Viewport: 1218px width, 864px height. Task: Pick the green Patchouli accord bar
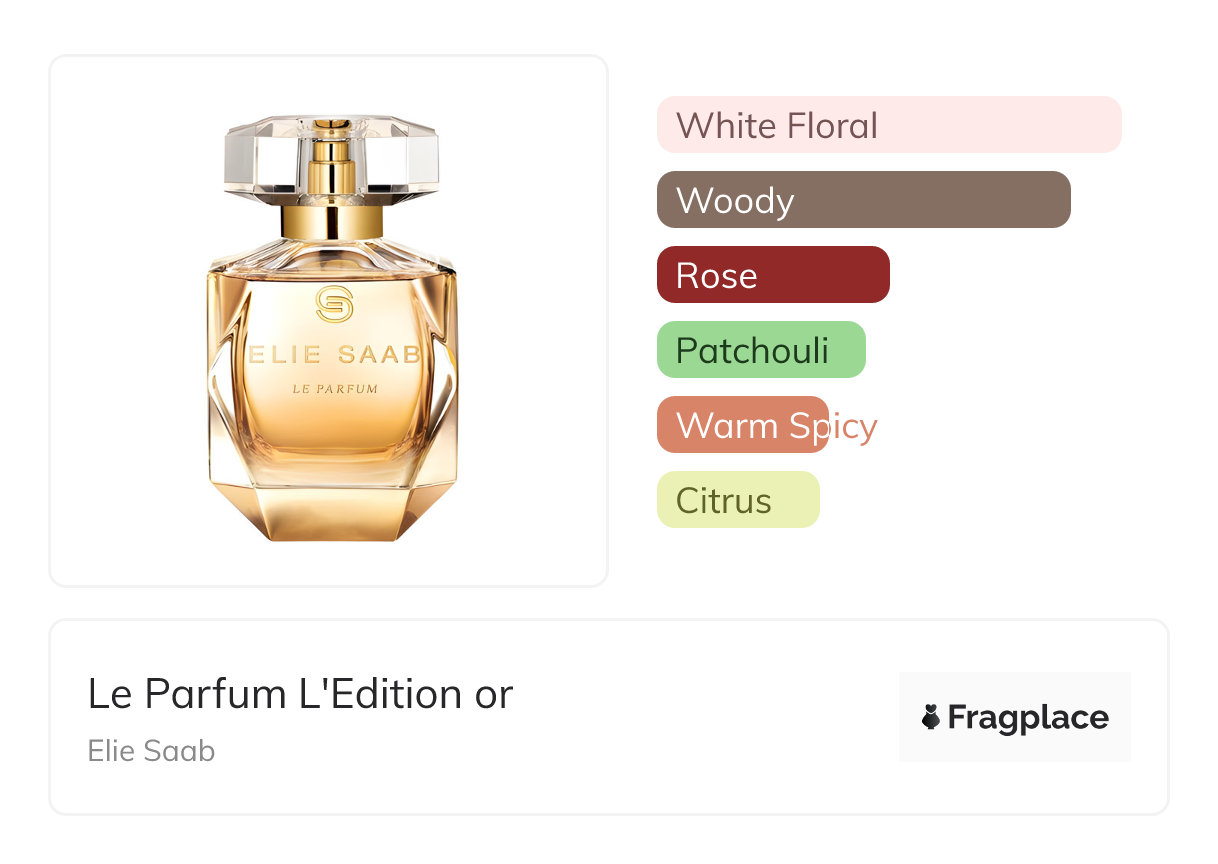point(760,350)
